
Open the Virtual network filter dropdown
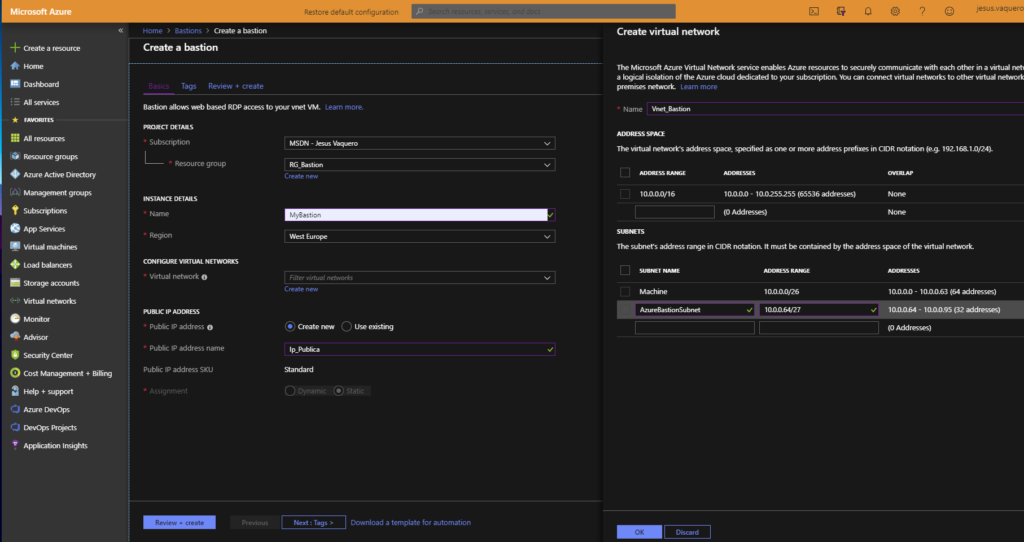point(420,278)
